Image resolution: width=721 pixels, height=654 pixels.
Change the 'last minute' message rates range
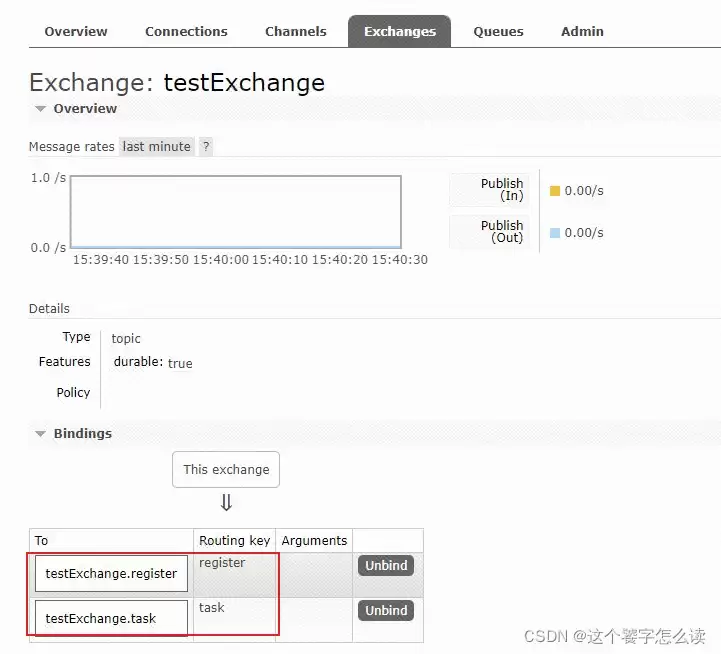pyautogui.click(x=156, y=146)
